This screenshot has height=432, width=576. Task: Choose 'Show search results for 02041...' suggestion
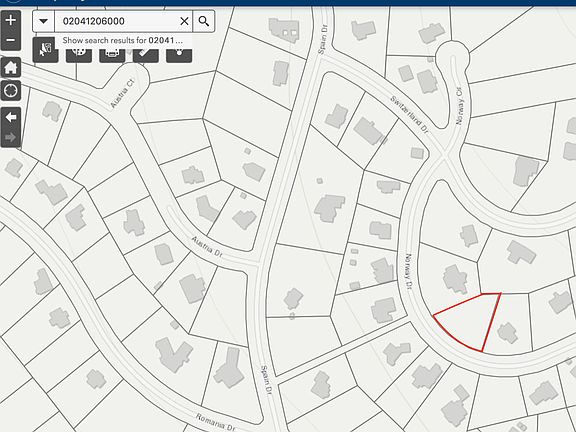coord(122,40)
